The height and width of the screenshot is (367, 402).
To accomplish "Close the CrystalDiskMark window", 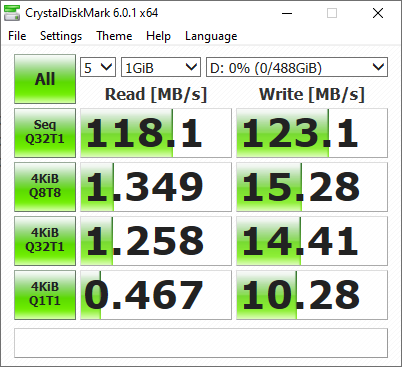I will tap(378, 13).
